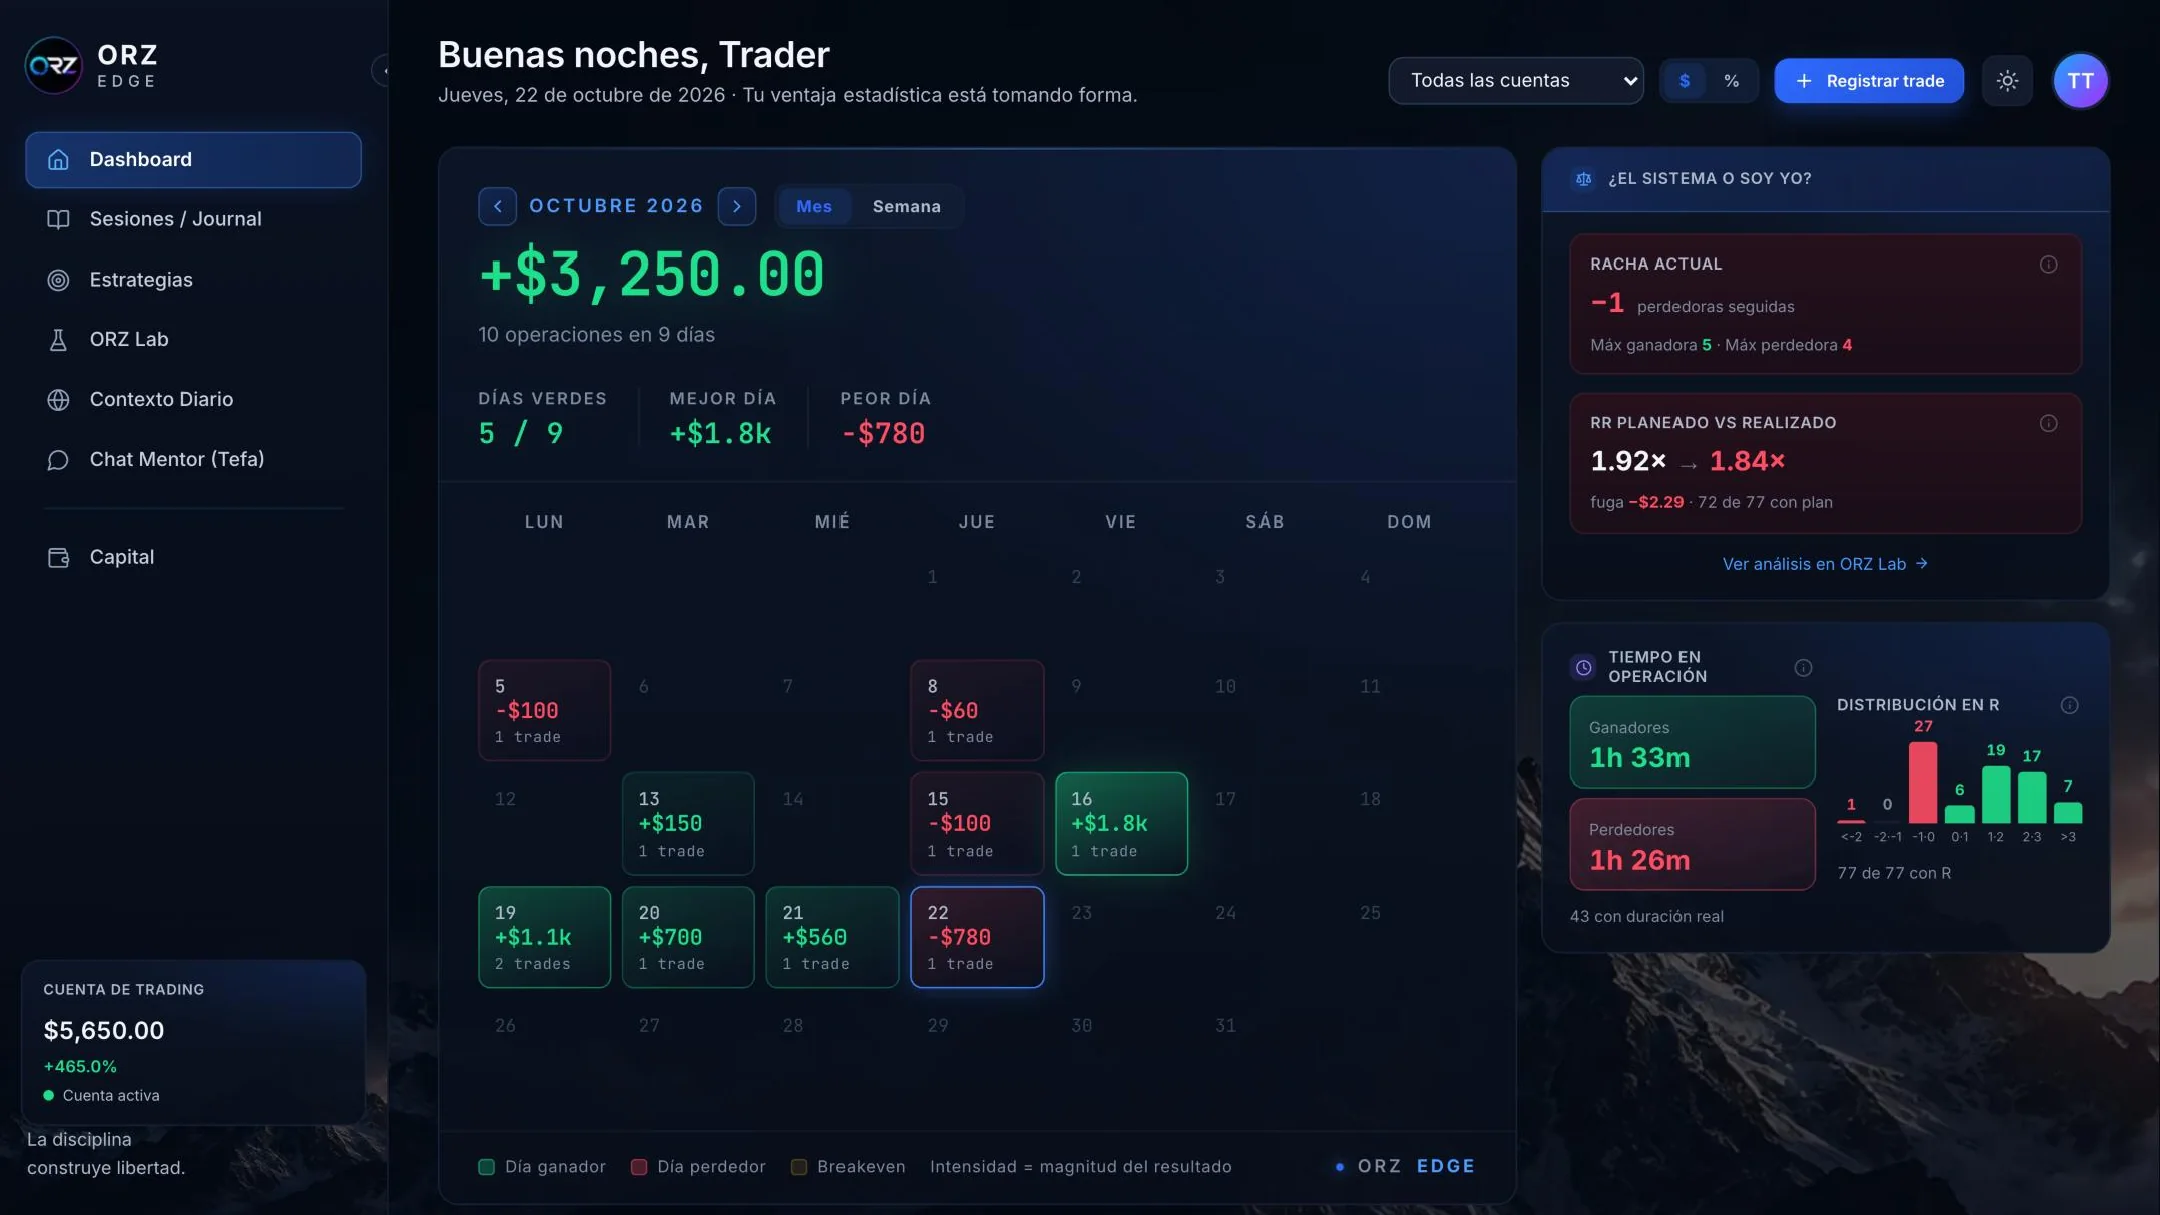
Task: Click the Ganadores 1h 33m card
Action: click(x=1692, y=742)
